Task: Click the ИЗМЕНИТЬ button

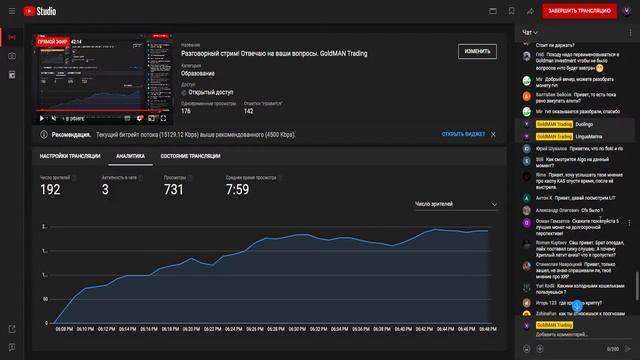Action: point(477,51)
